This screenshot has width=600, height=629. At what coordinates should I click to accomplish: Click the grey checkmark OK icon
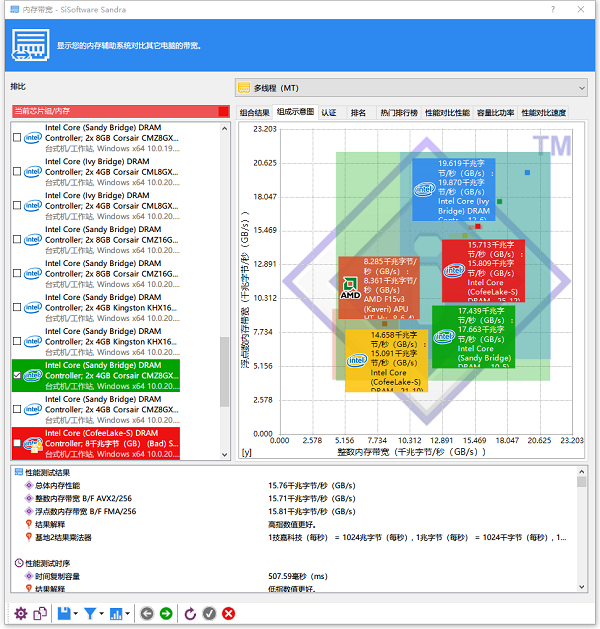(x=209, y=613)
